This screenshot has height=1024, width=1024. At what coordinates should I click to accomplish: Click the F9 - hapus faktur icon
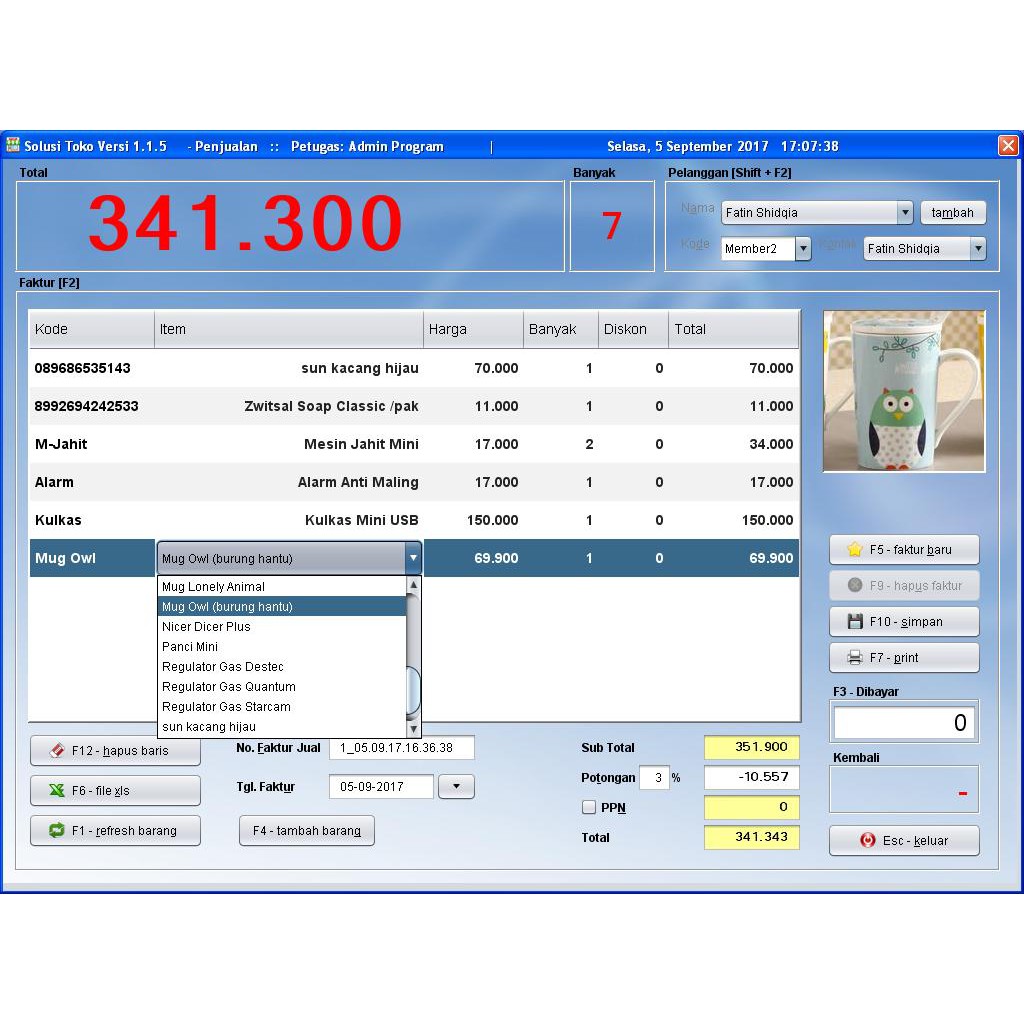(x=857, y=585)
